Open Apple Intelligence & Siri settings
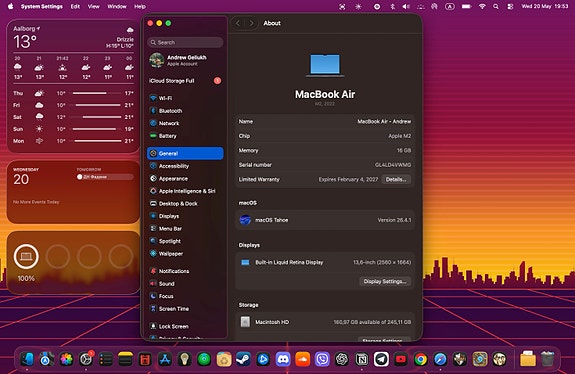Viewport: 575px width, 374px height. click(185, 191)
